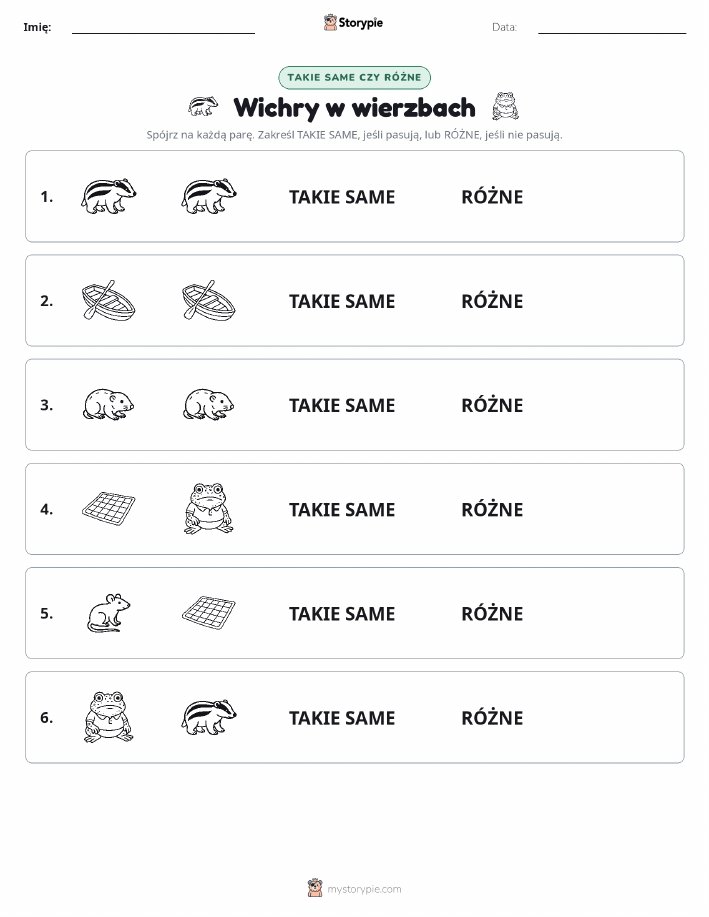This screenshot has height=917, width=709.
Task: Select RÓŻNE for pair 4
Action: pos(492,509)
